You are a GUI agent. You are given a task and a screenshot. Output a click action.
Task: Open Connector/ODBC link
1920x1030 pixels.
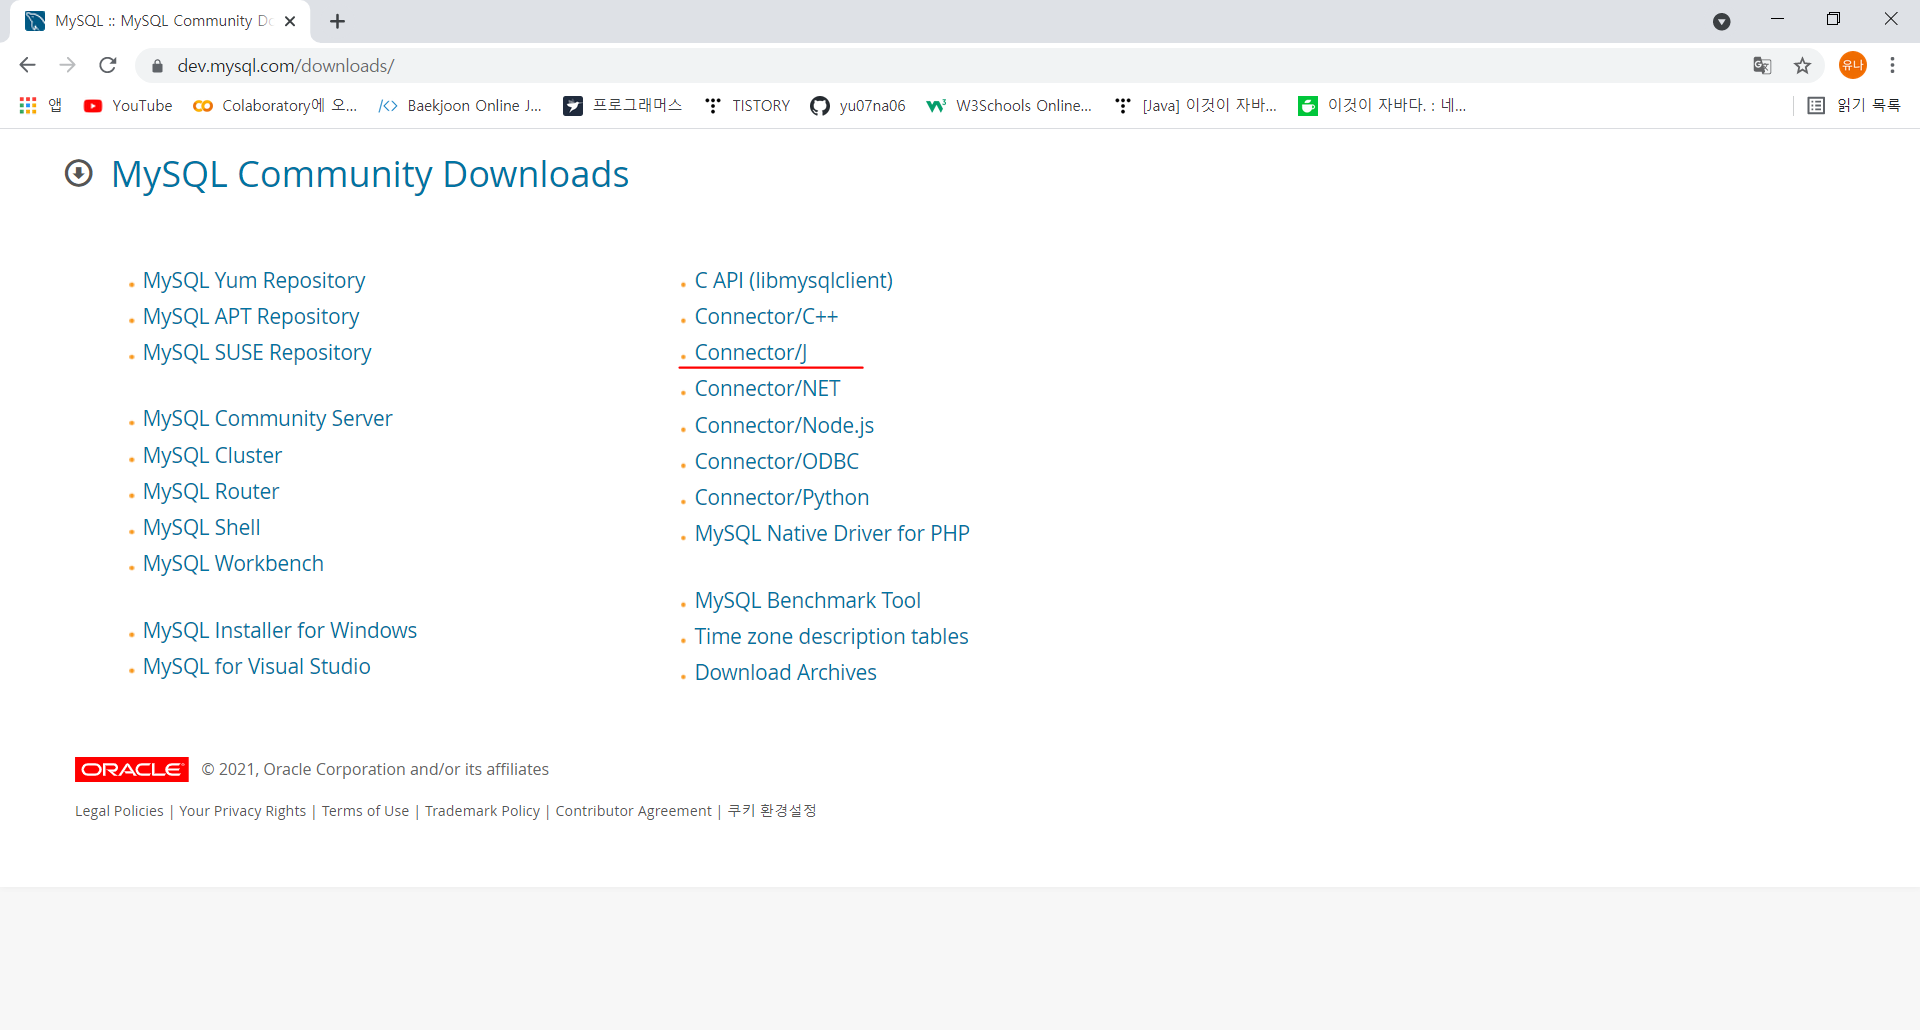(777, 461)
